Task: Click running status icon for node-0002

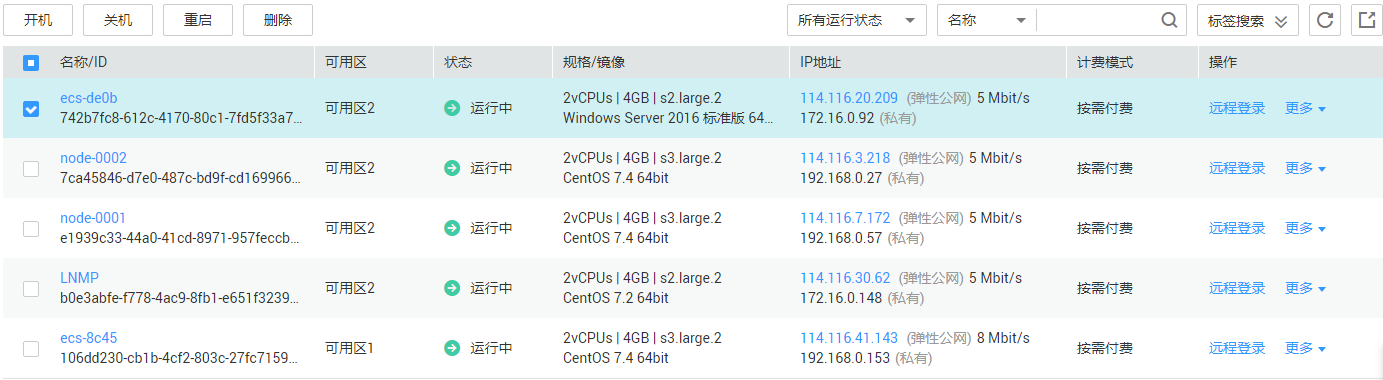Action: 453,168
